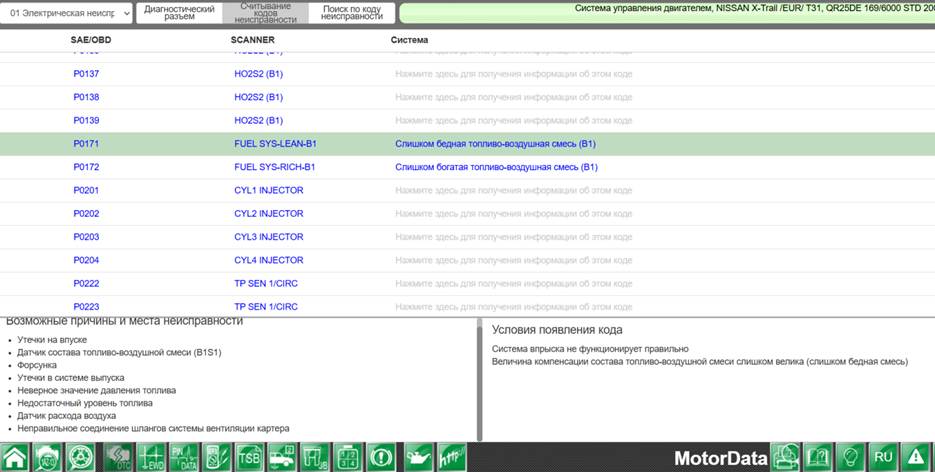This screenshot has width=935, height=472.
Task: Click the NISSAN X-Trail vehicle info bar
Action: tap(667, 13)
